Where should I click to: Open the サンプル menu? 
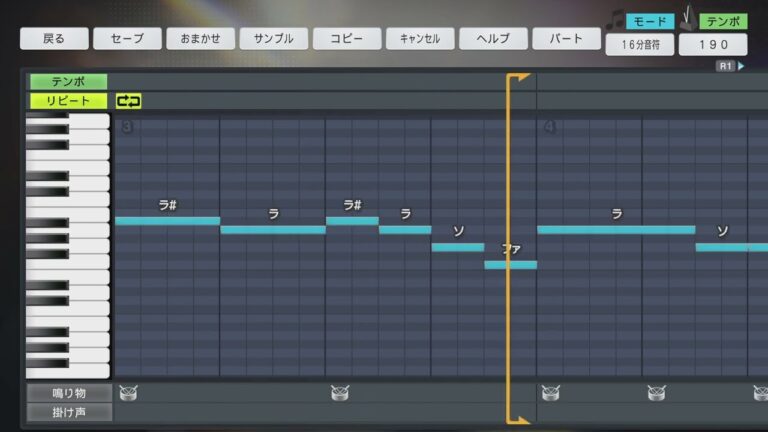coord(273,39)
